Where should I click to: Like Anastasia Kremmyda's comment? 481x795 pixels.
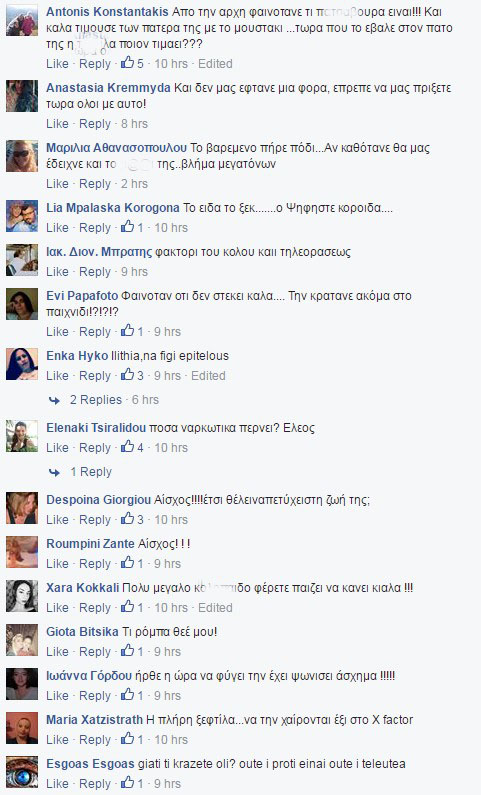57,124
